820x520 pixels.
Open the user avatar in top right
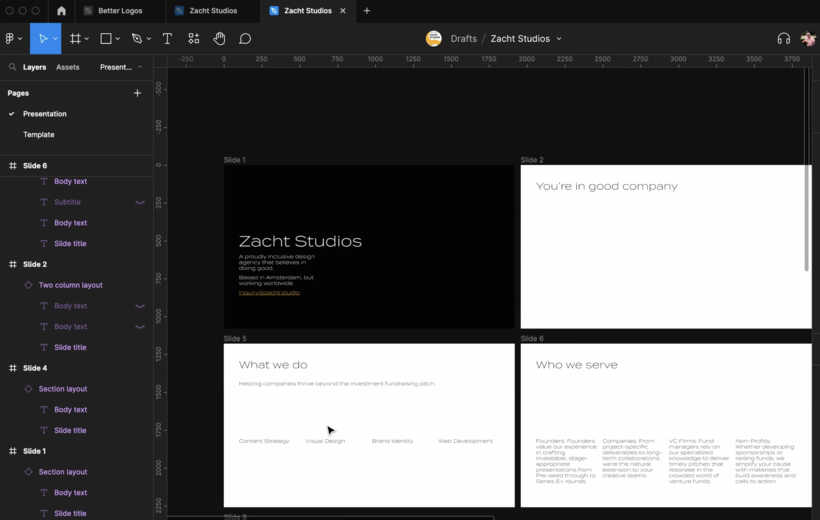(x=808, y=38)
